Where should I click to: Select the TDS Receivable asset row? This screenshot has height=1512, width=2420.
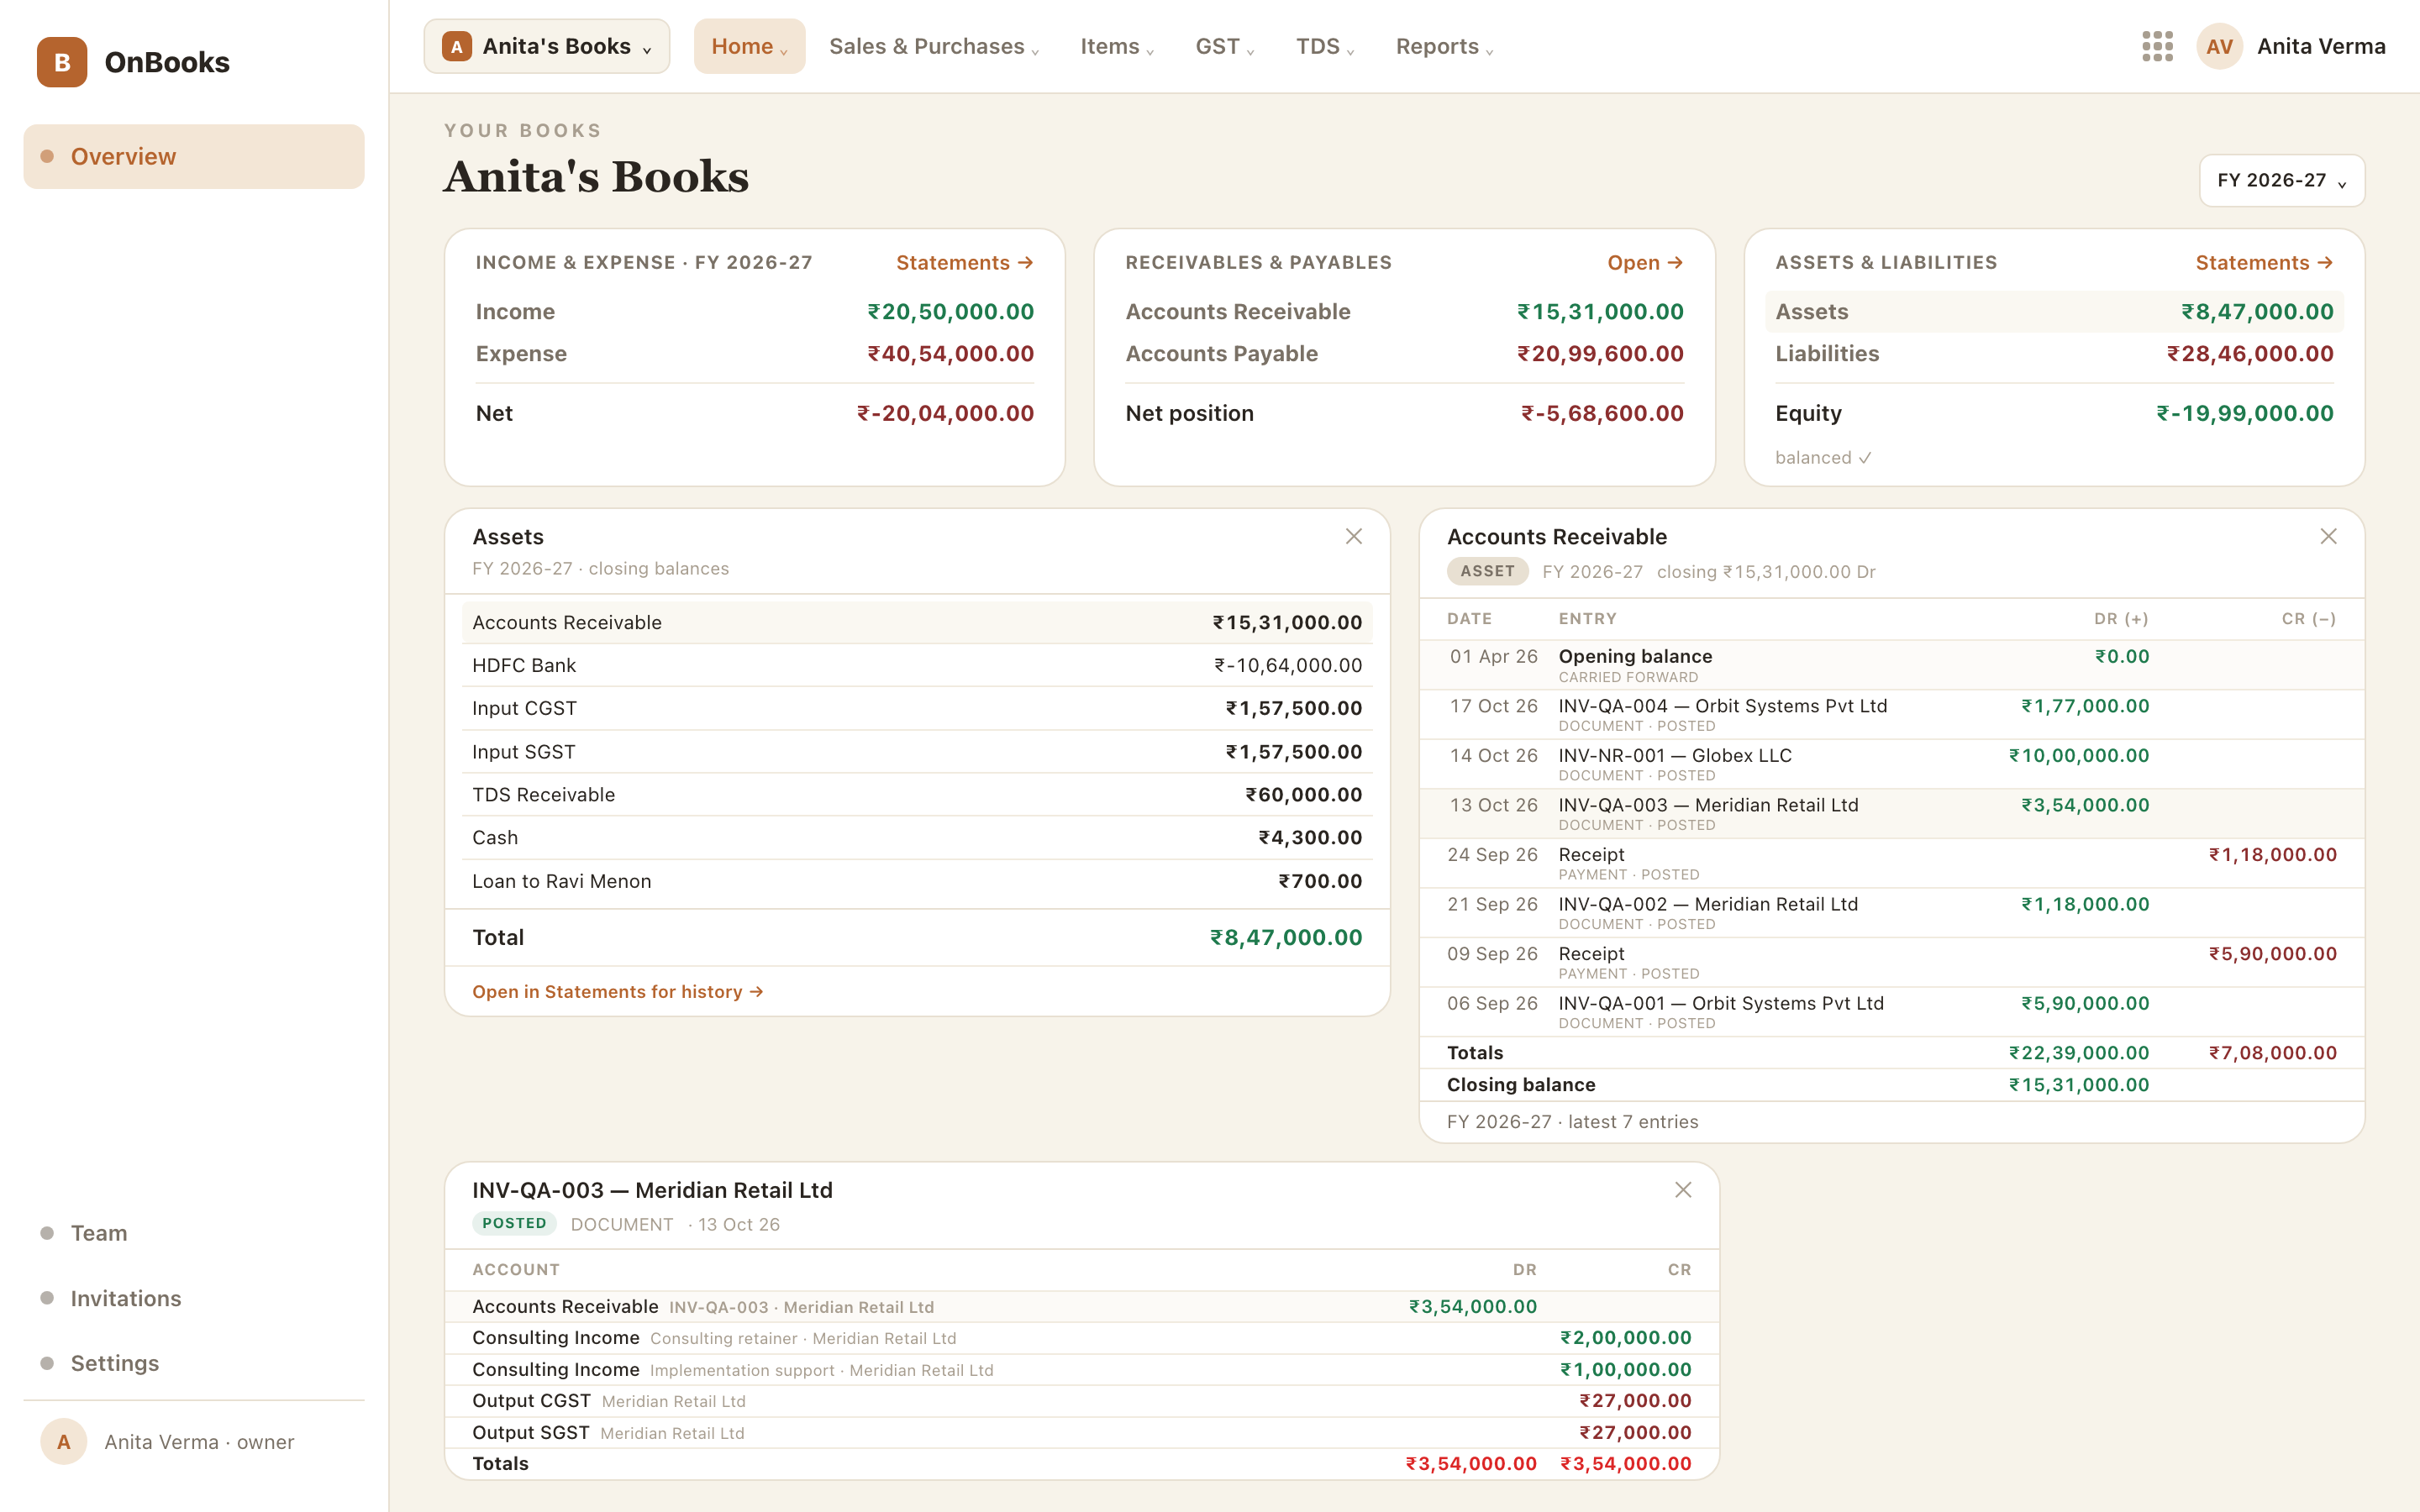pyautogui.click(x=917, y=795)
